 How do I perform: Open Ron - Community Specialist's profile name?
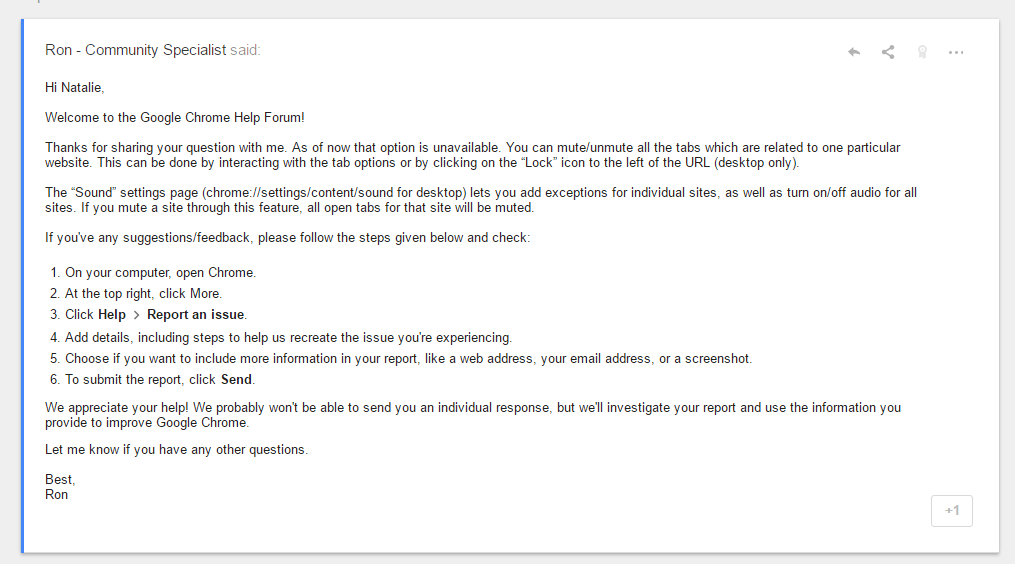point(135,50)
